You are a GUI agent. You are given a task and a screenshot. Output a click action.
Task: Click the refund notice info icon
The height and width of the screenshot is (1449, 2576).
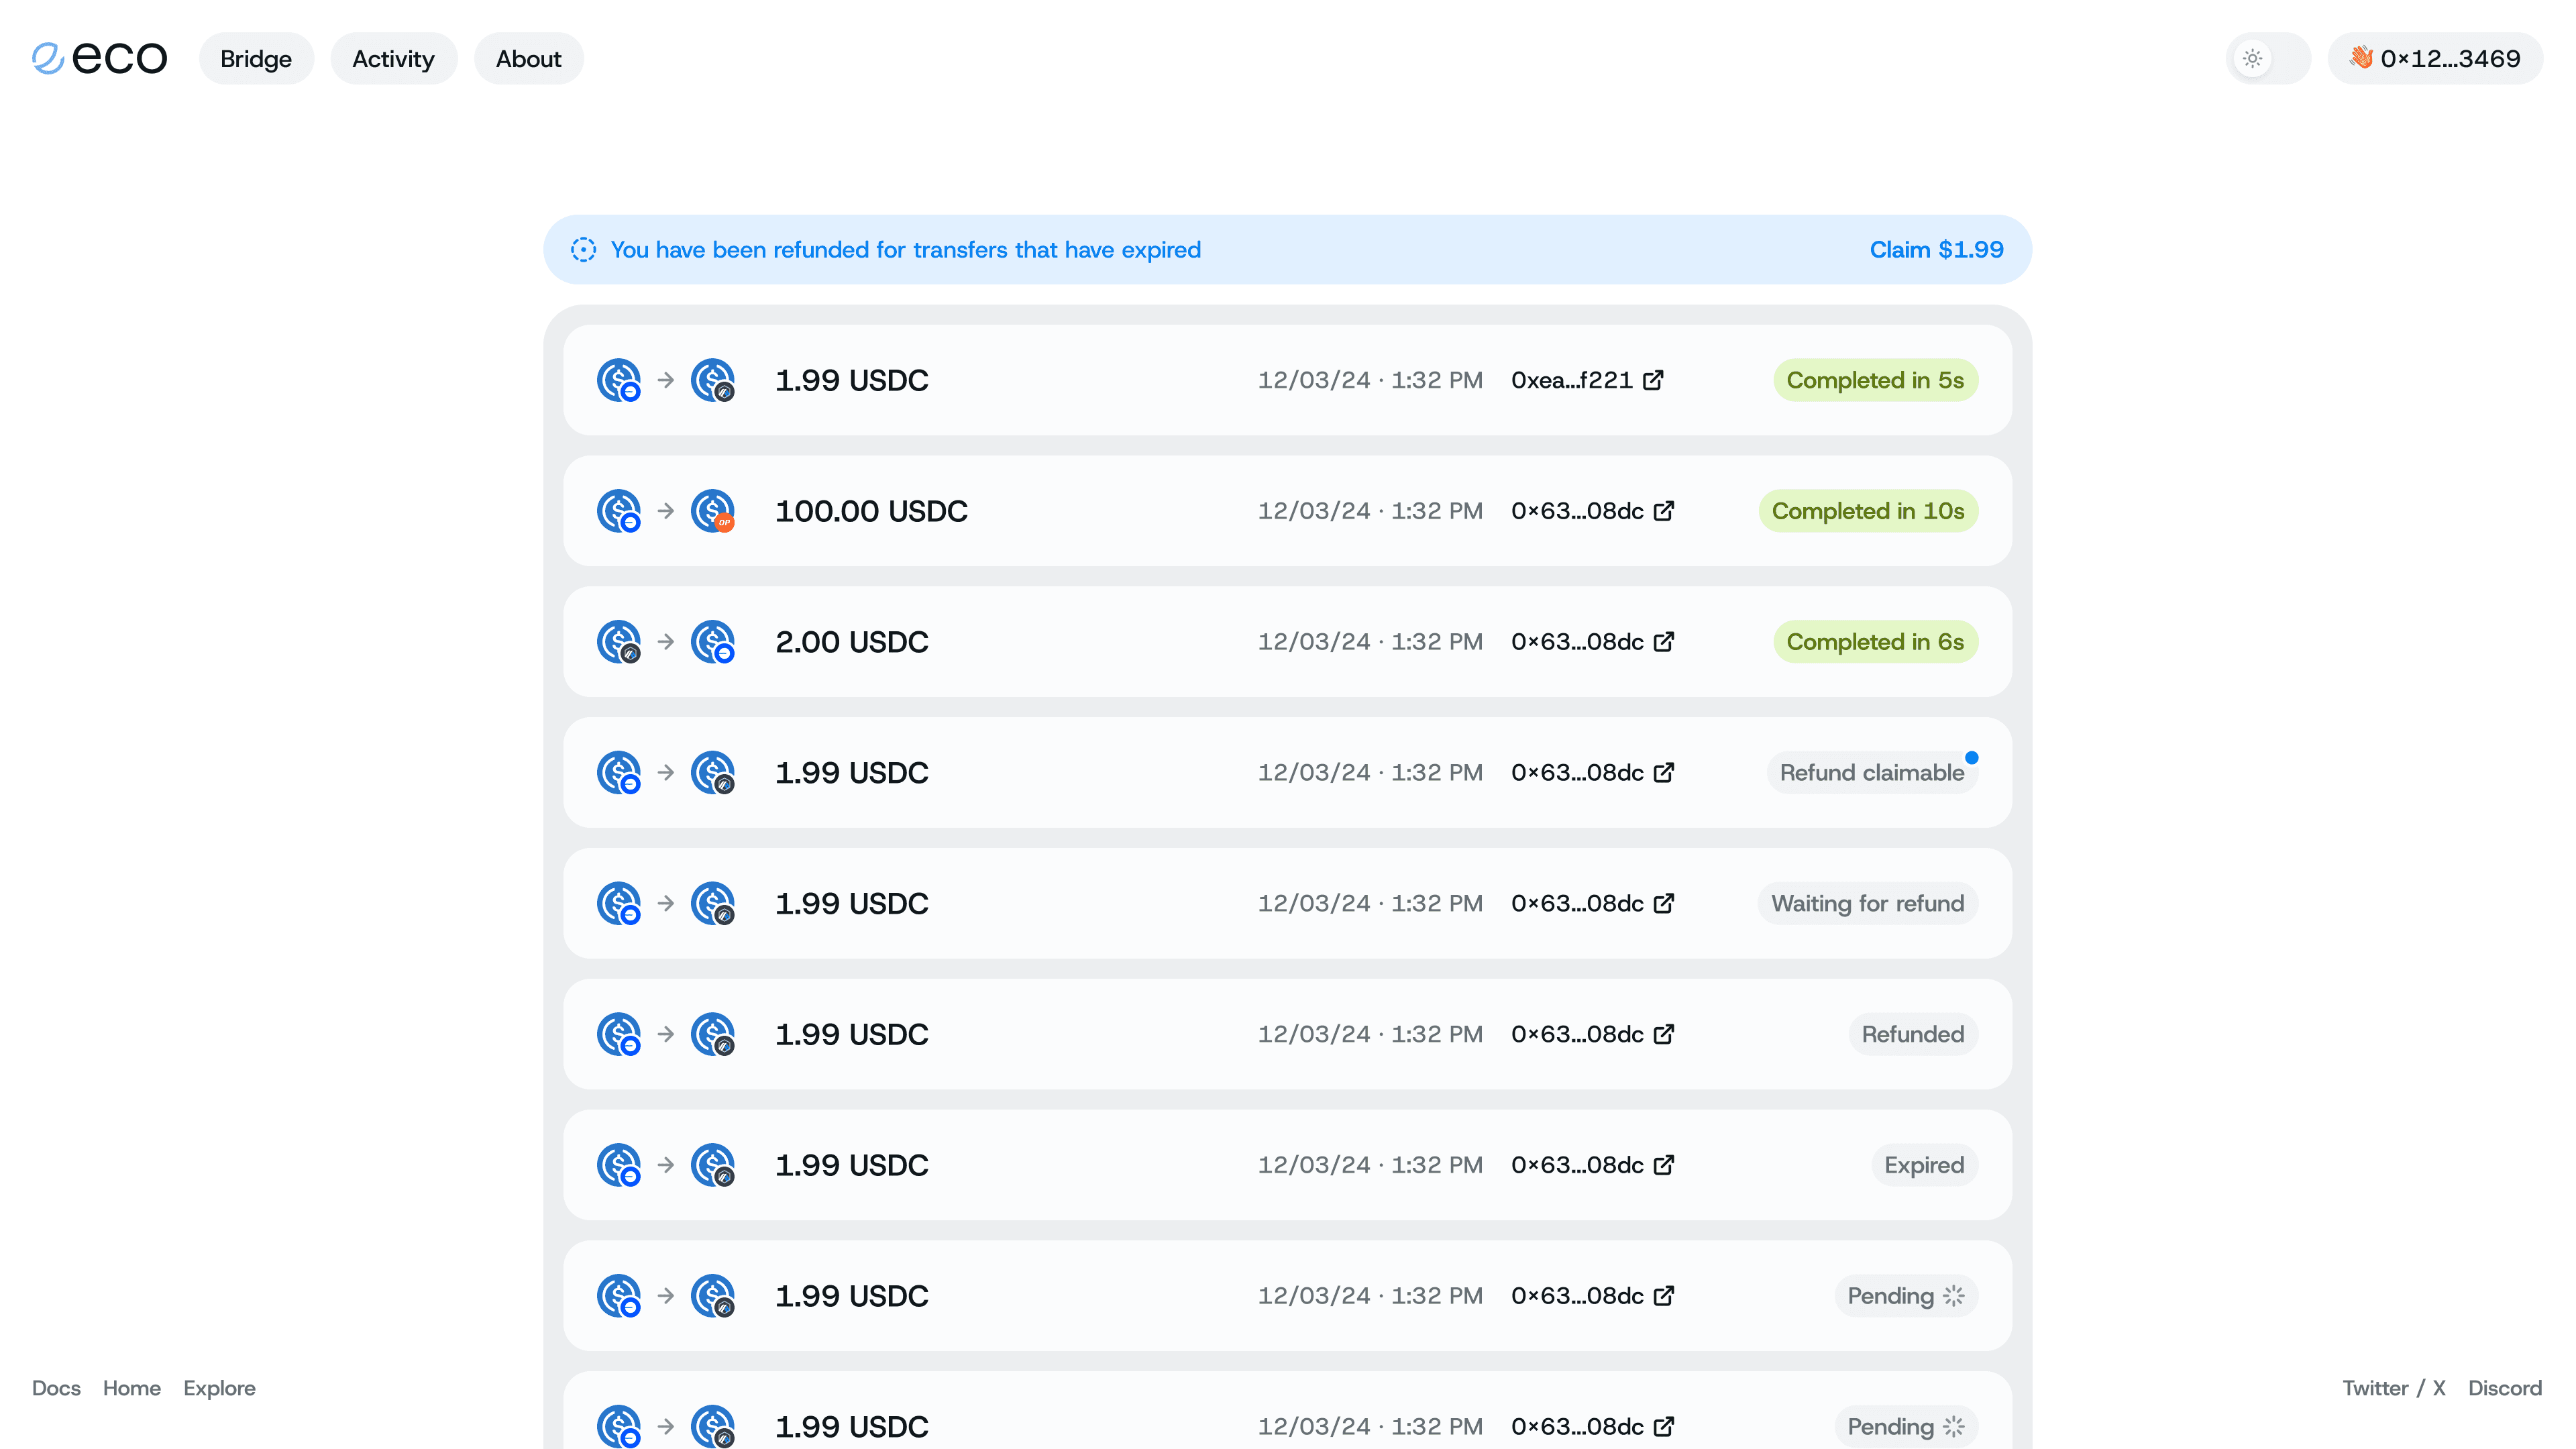coord(583,250)
